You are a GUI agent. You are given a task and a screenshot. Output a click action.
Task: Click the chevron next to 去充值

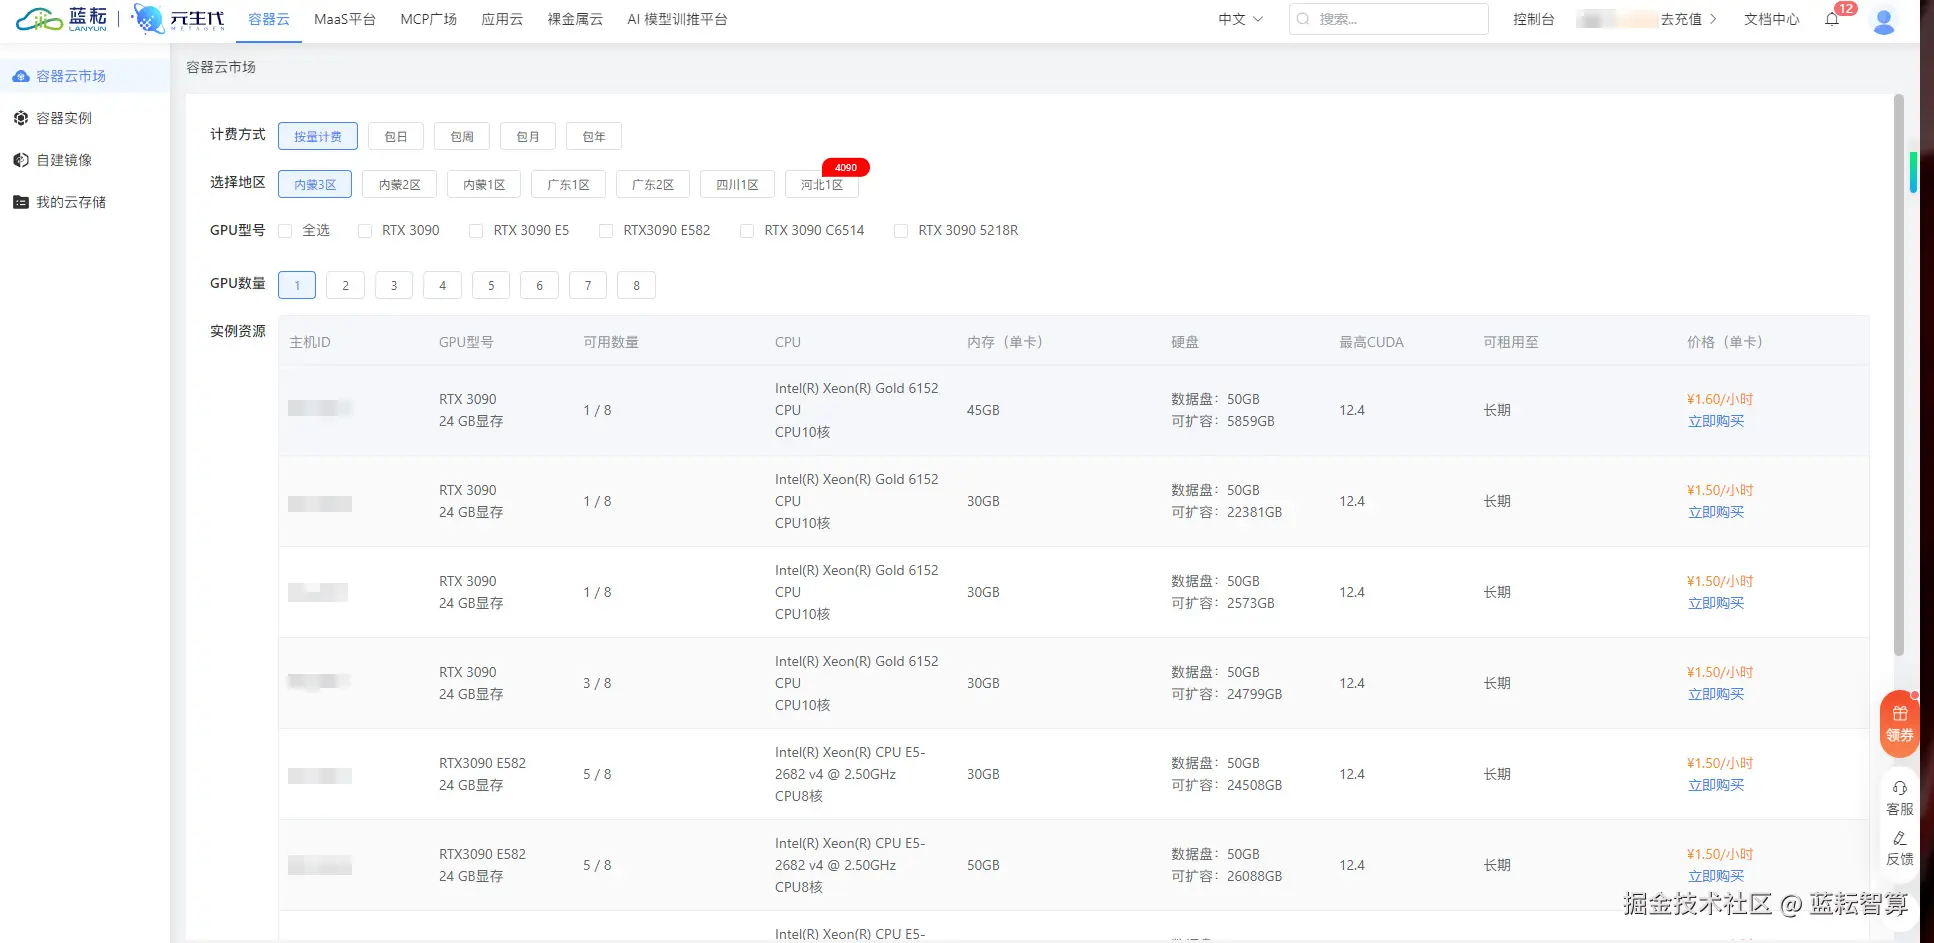pos(1713,19)
